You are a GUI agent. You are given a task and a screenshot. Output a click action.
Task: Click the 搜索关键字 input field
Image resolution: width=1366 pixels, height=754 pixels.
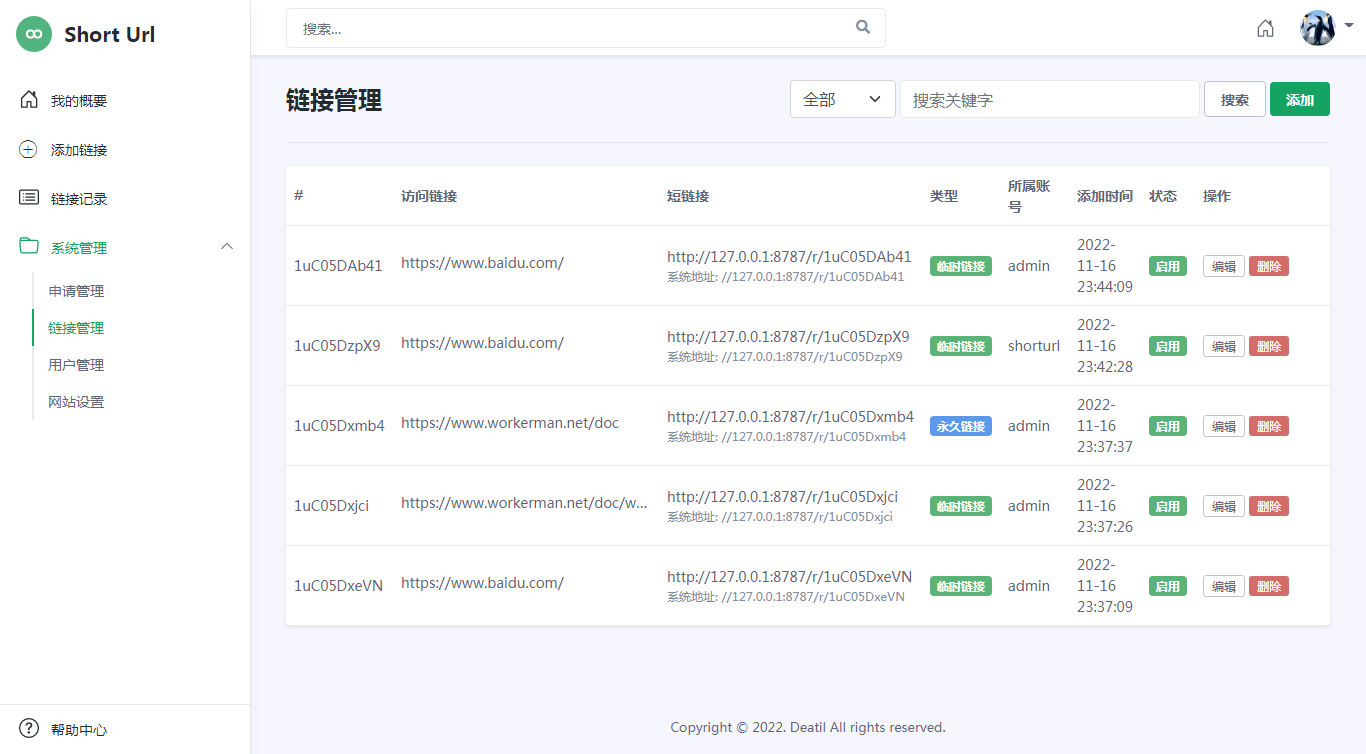pos(1049,99)
